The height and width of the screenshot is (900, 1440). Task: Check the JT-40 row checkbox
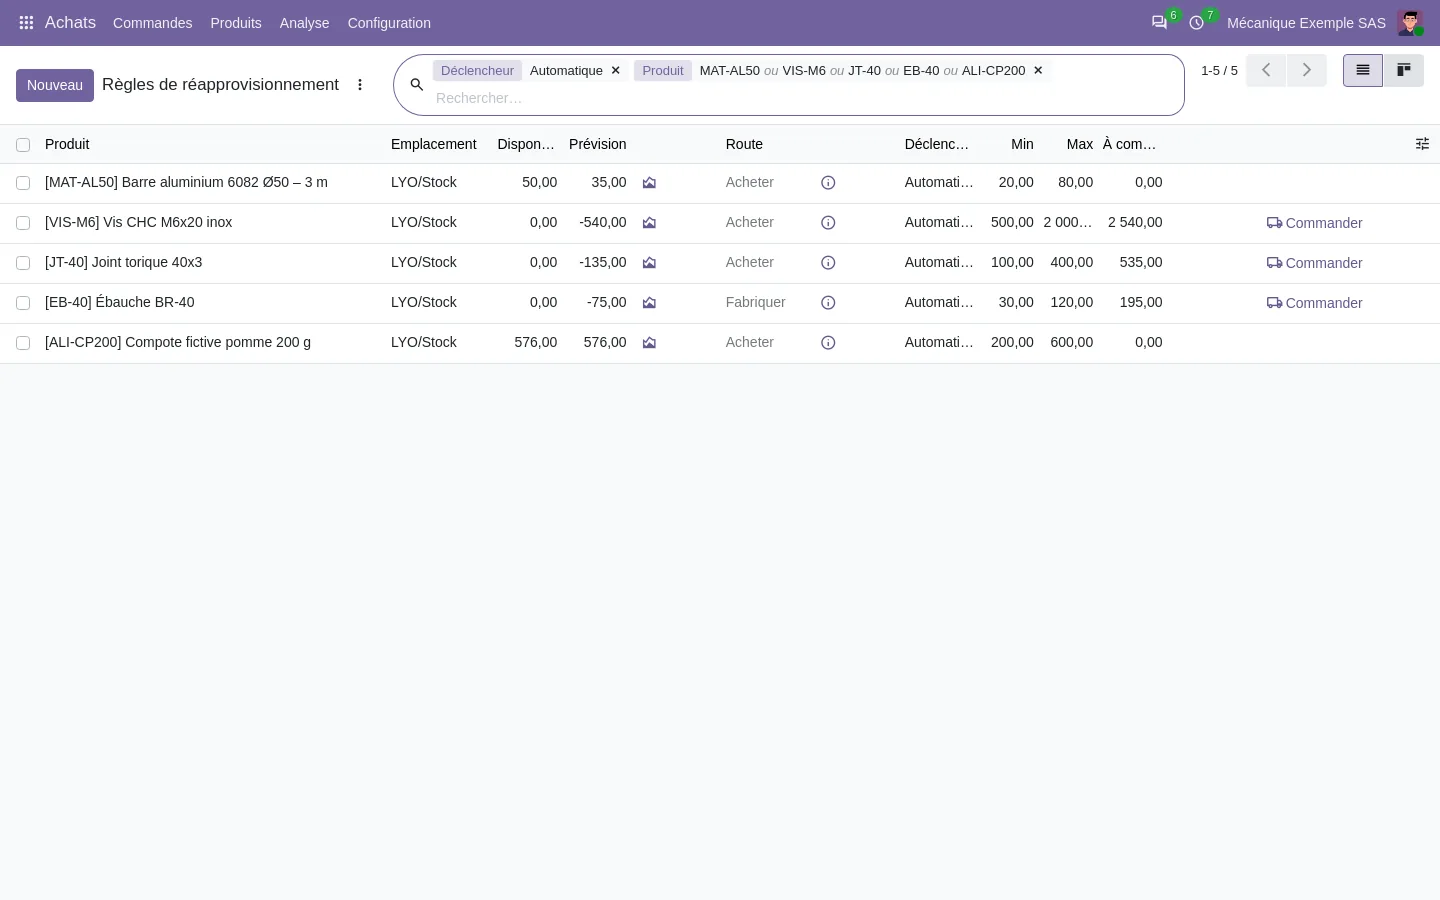coord(23,263)
